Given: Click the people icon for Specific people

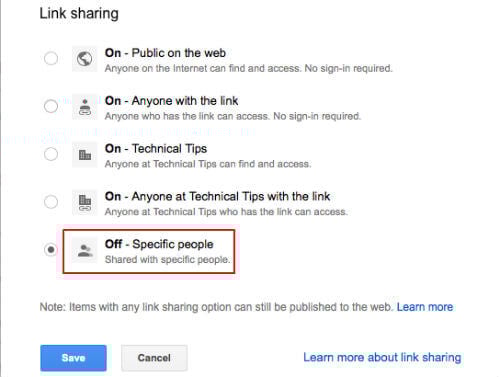Looking at the screenshot, I should (85, 250).
